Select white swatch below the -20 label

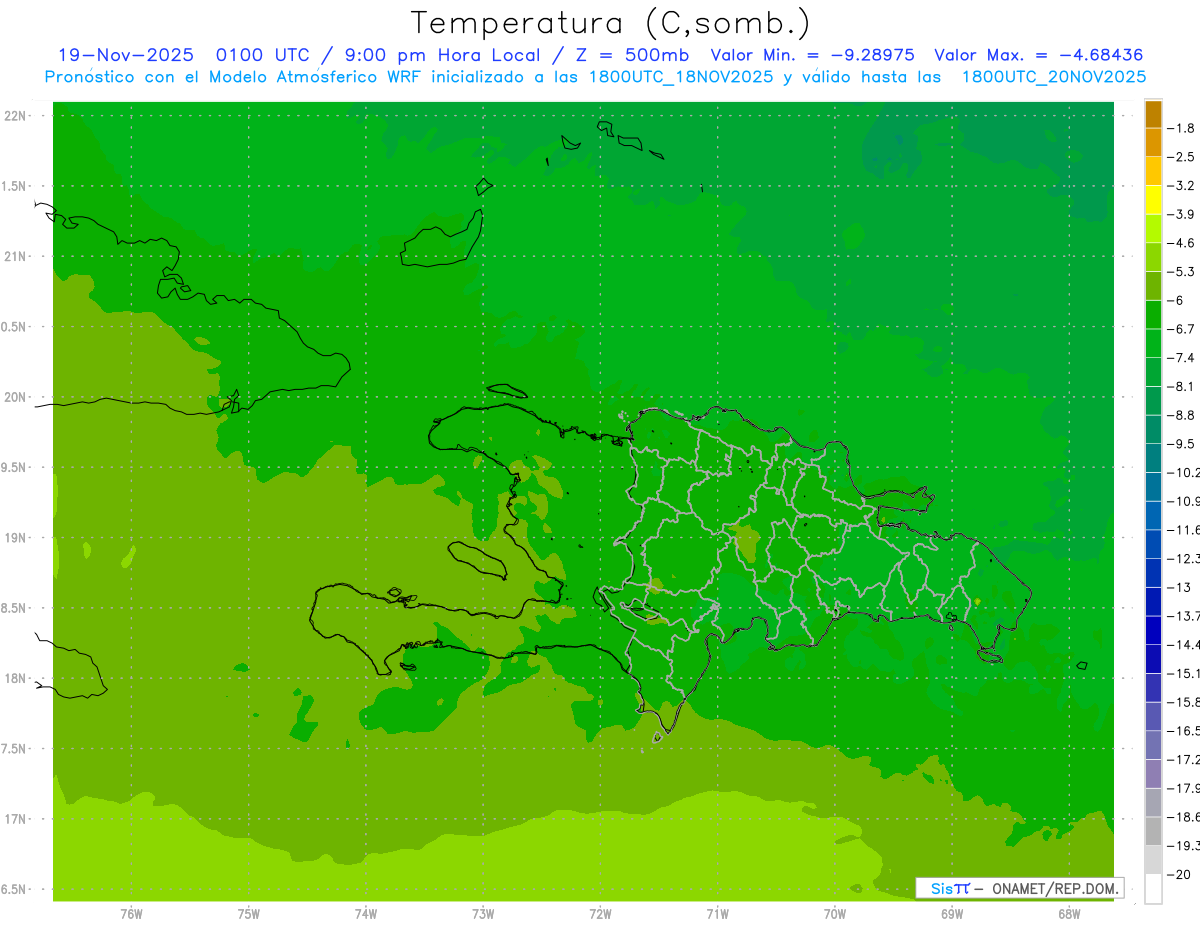point(1153,889)
